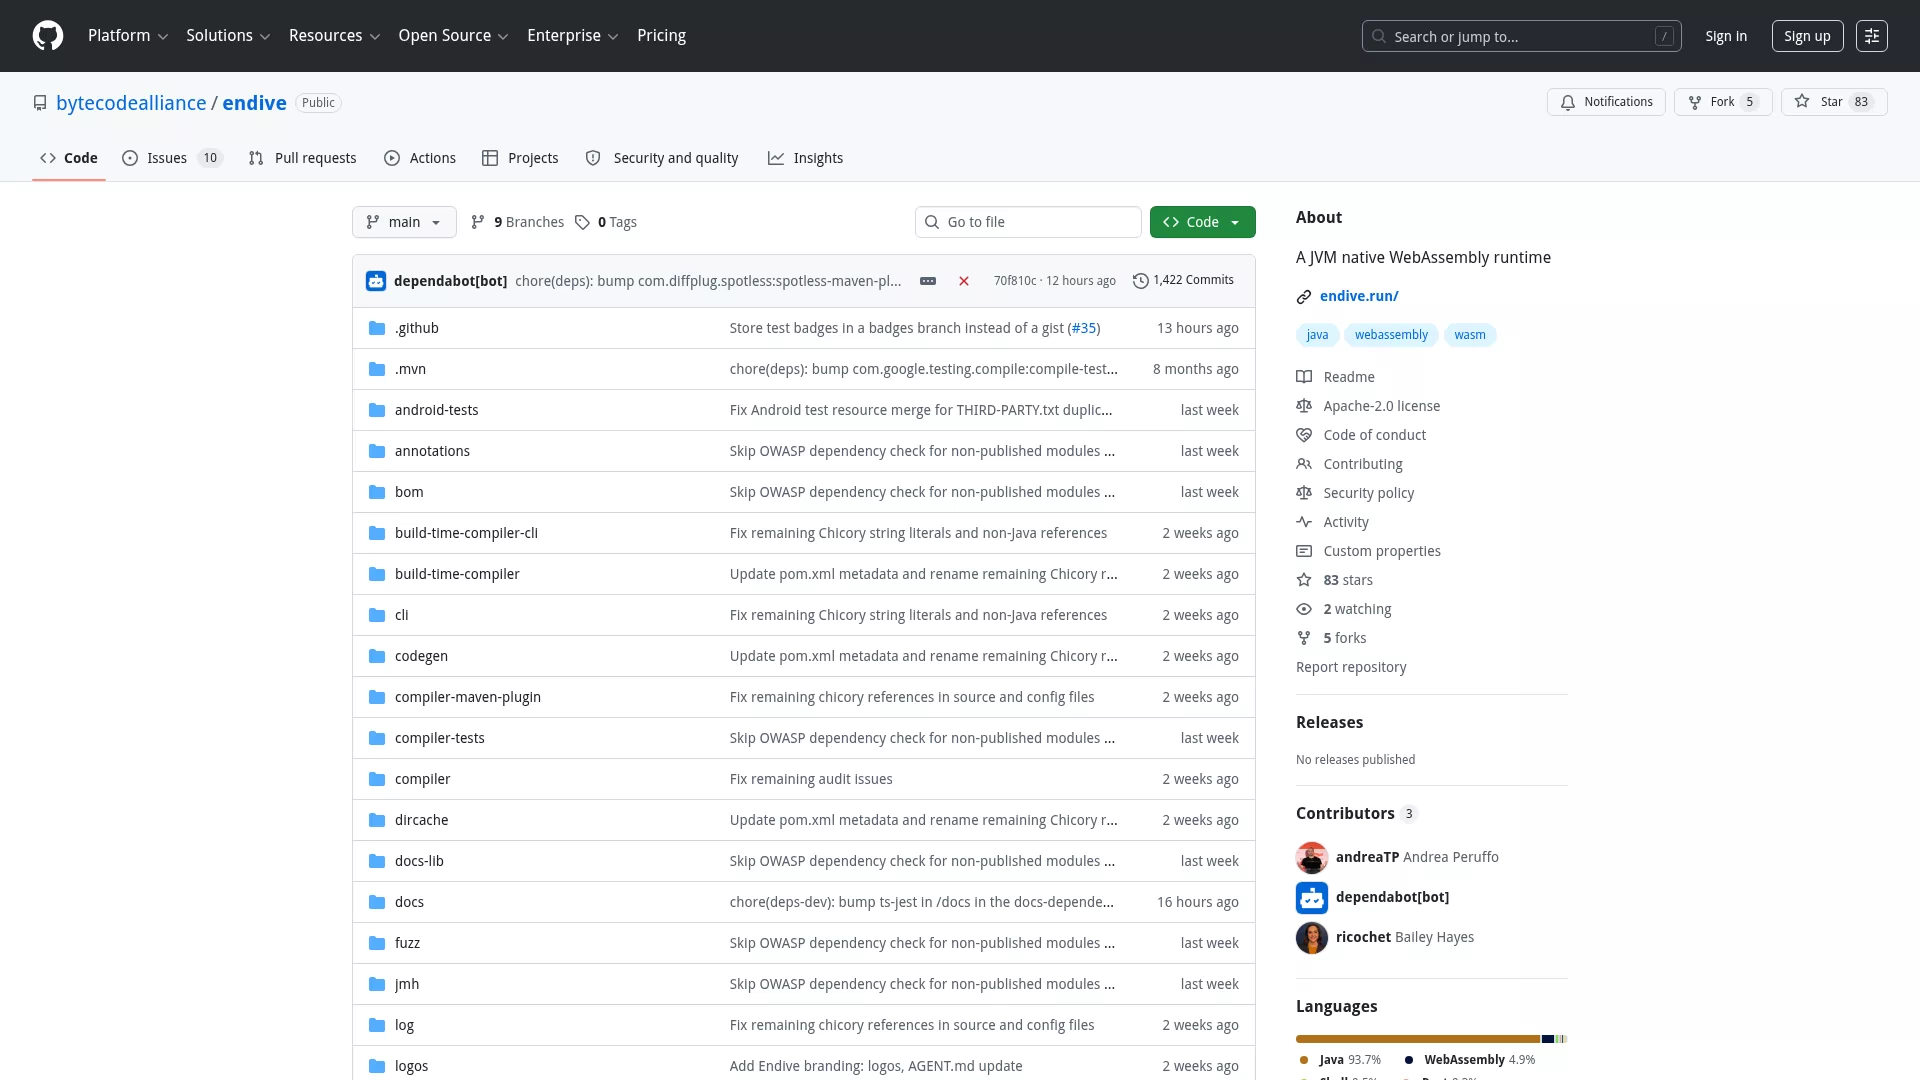Click Report repository link
The width and height of the screenshot is (1920, 1080).
coord(1351,667)
